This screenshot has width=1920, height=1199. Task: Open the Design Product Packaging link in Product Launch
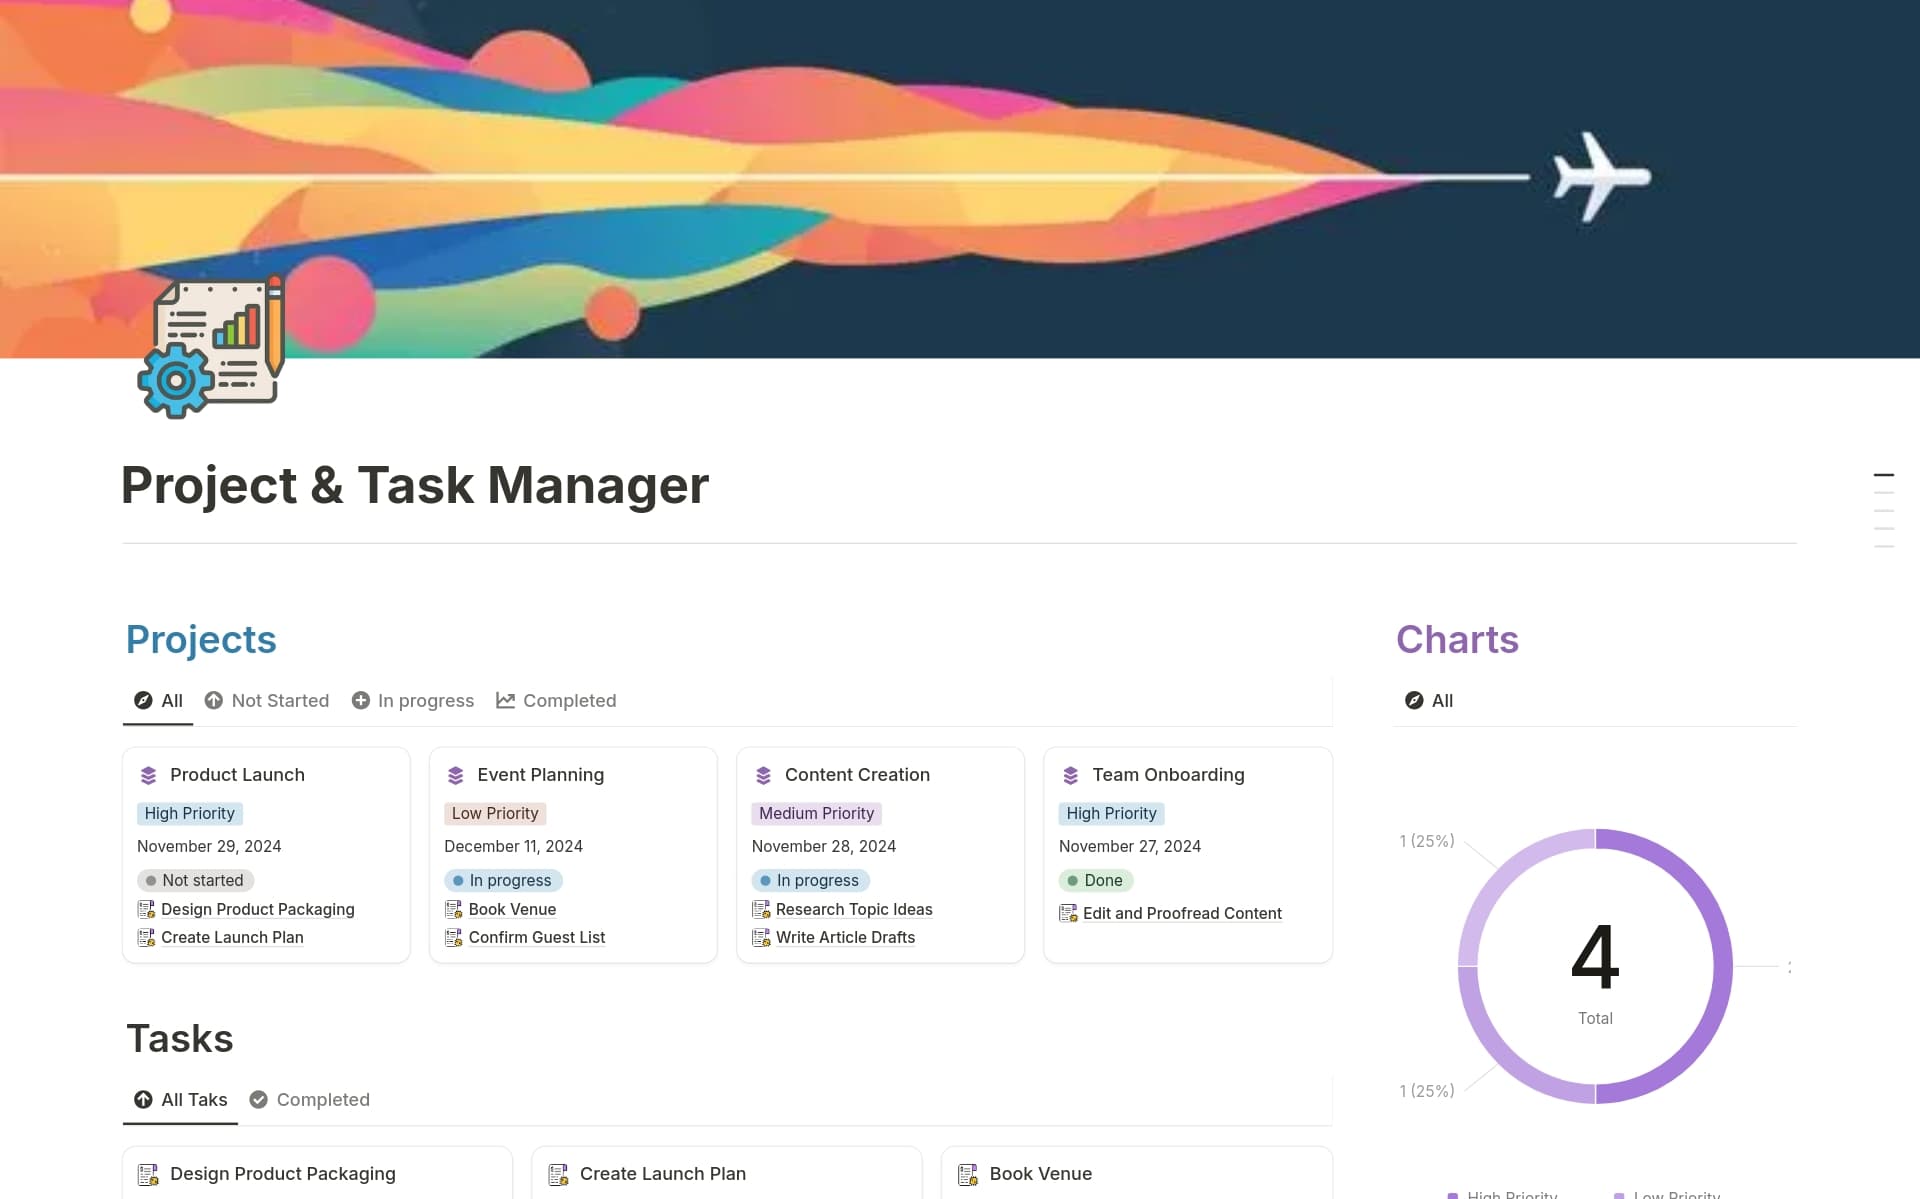tap(258, 909)
